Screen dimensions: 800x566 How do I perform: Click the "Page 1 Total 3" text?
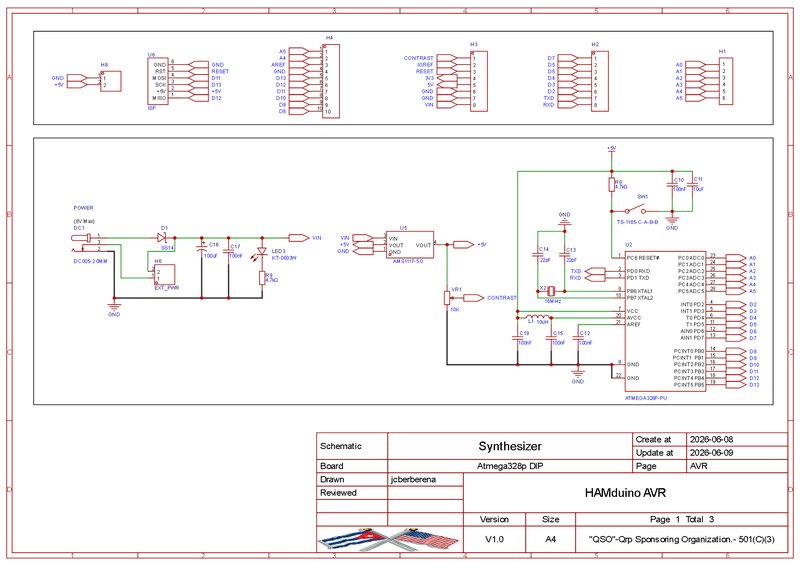[682, 519]
